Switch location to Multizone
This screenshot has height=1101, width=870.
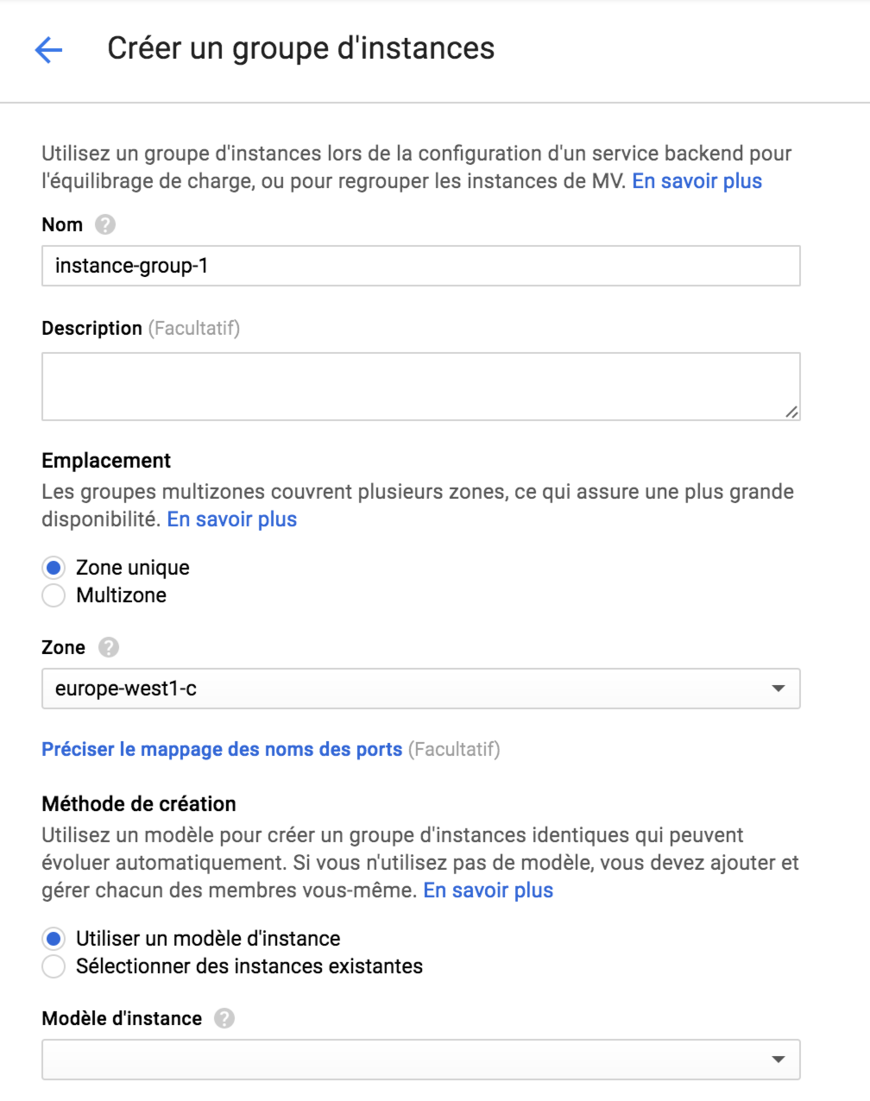pos(51,594)
